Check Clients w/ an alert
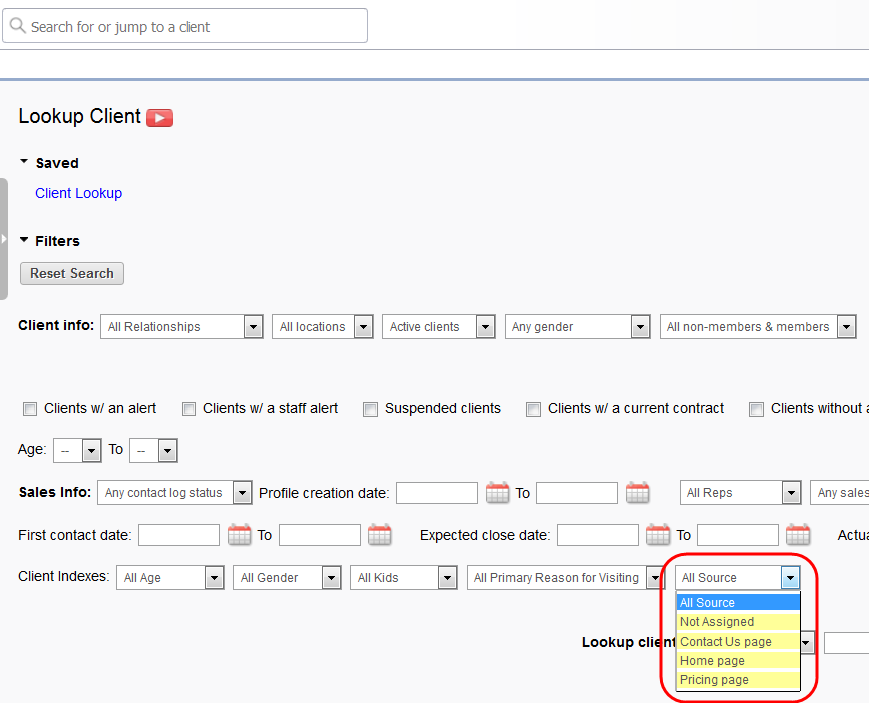The height and width of the screenshot is (703, 869). 30,408
